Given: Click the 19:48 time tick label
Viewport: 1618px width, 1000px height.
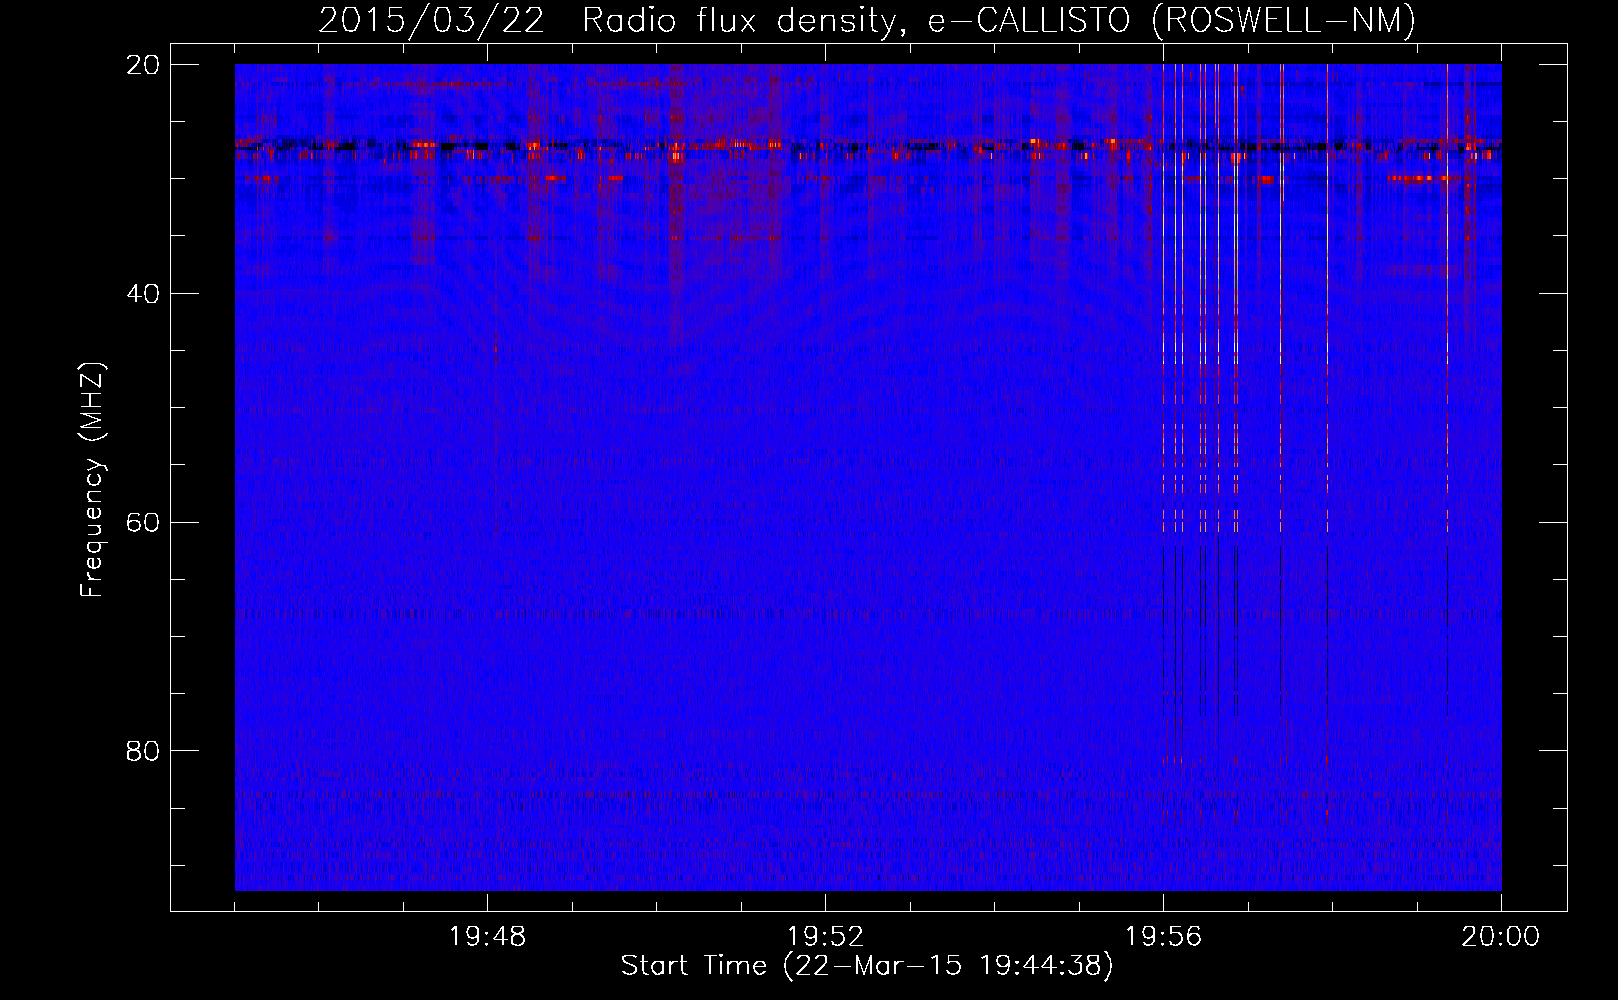Looking at the screenshot, I should 487,937.
